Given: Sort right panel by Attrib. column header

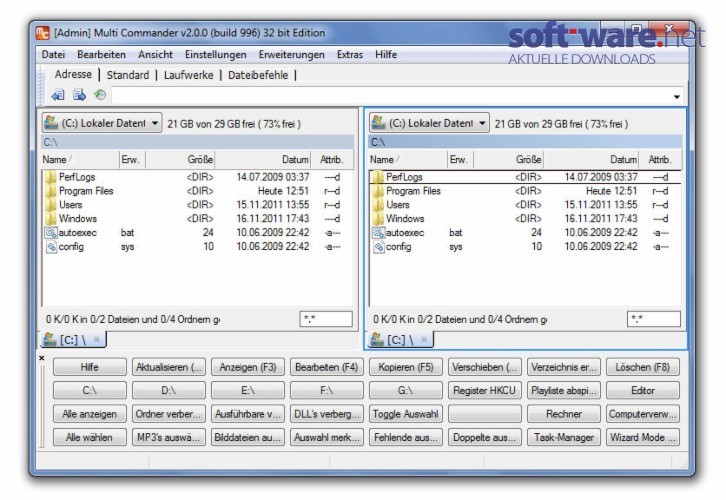Looking at the screenshot, I should click(659, 160).
